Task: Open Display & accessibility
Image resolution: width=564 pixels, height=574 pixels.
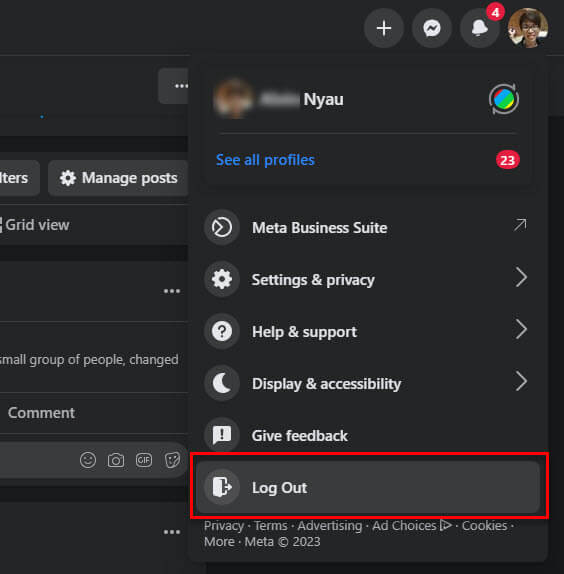Action: 368,383
